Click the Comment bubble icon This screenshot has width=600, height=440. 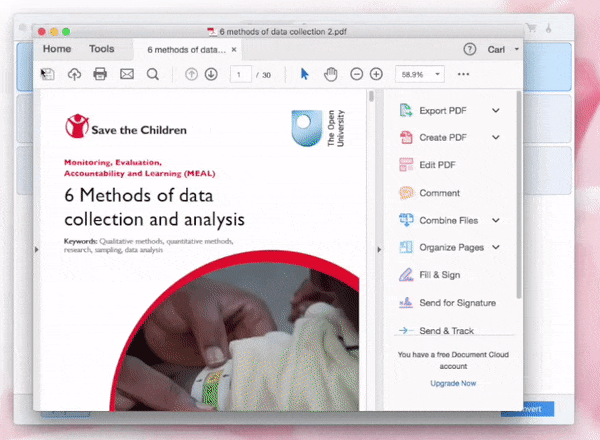pos(406,193)
